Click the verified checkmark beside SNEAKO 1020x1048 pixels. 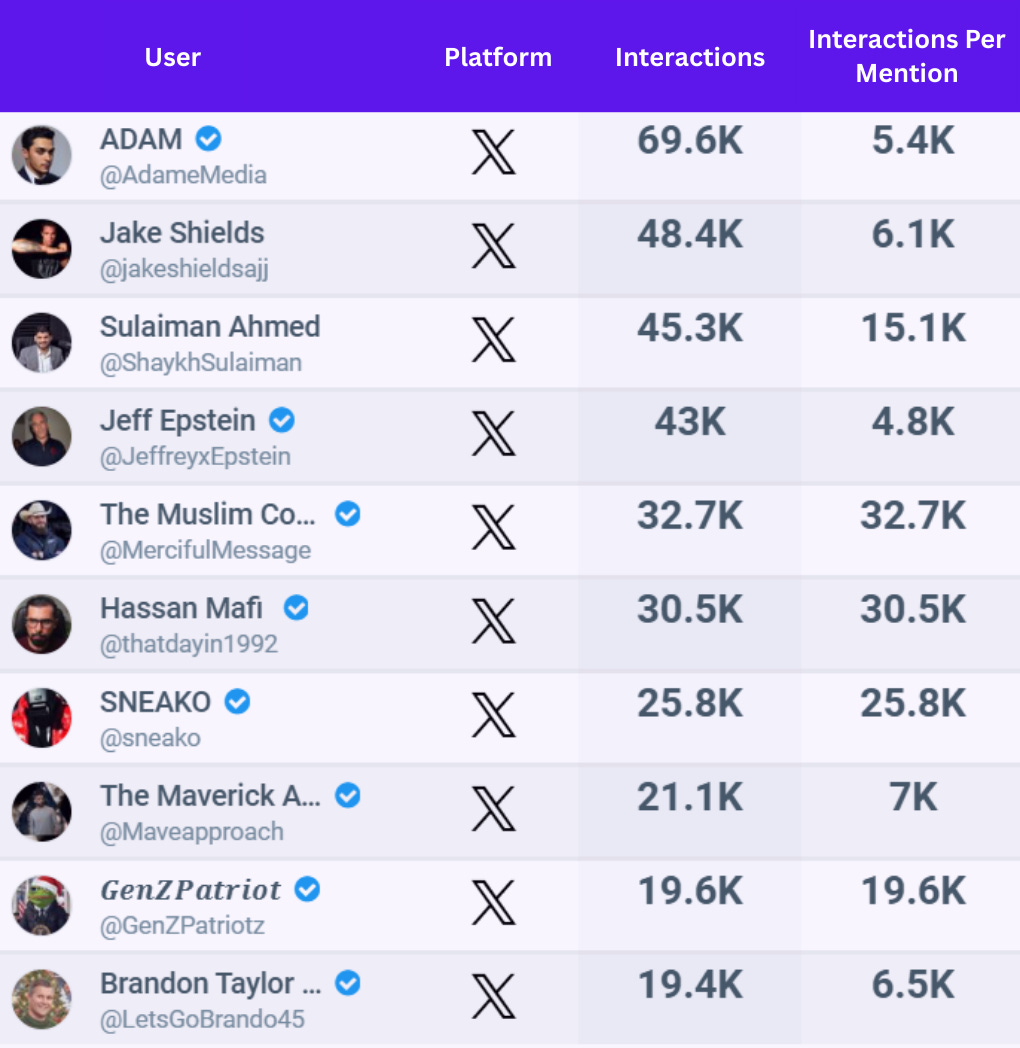pos(237,702)
